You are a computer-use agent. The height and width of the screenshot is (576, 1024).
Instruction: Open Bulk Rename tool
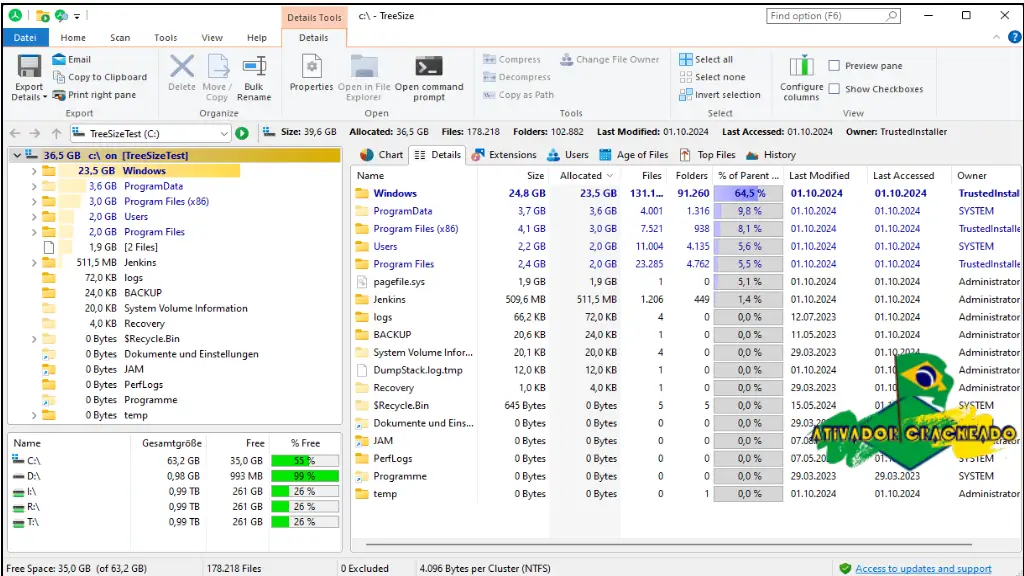(254, 78)
